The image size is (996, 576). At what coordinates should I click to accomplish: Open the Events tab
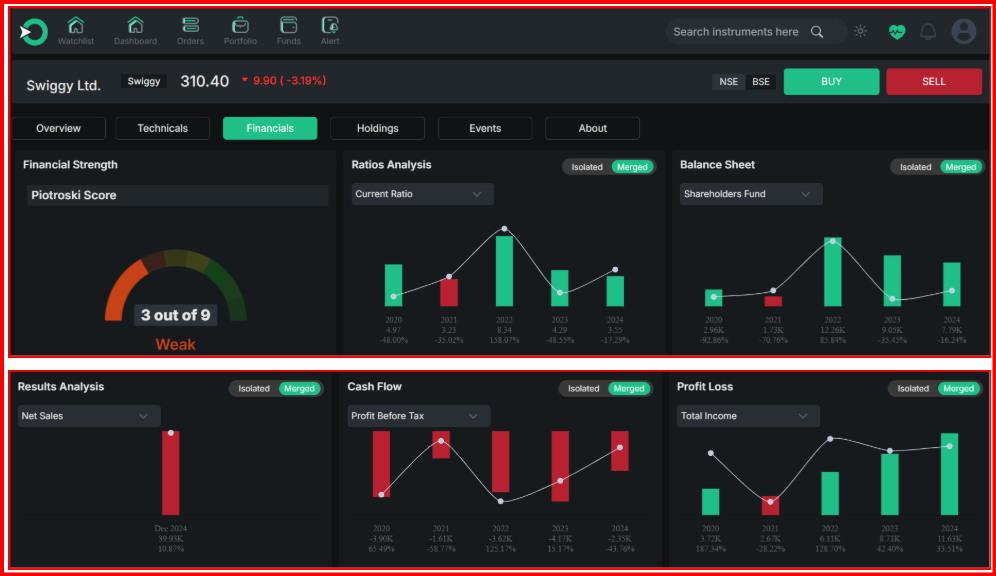tap(485, 128)
